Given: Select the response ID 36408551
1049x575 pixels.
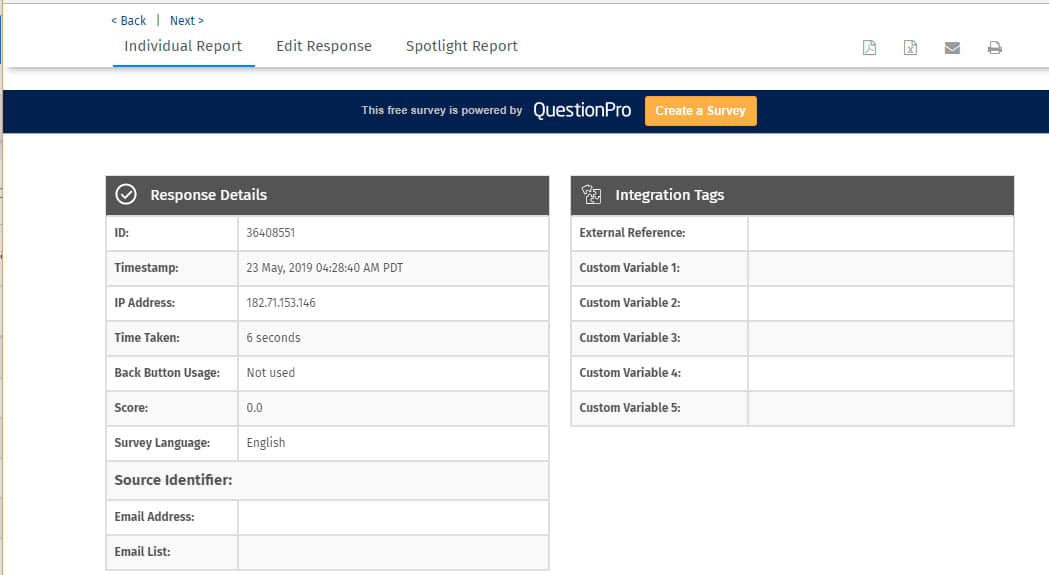Looking at the screenshot, I should pos(270,233).
